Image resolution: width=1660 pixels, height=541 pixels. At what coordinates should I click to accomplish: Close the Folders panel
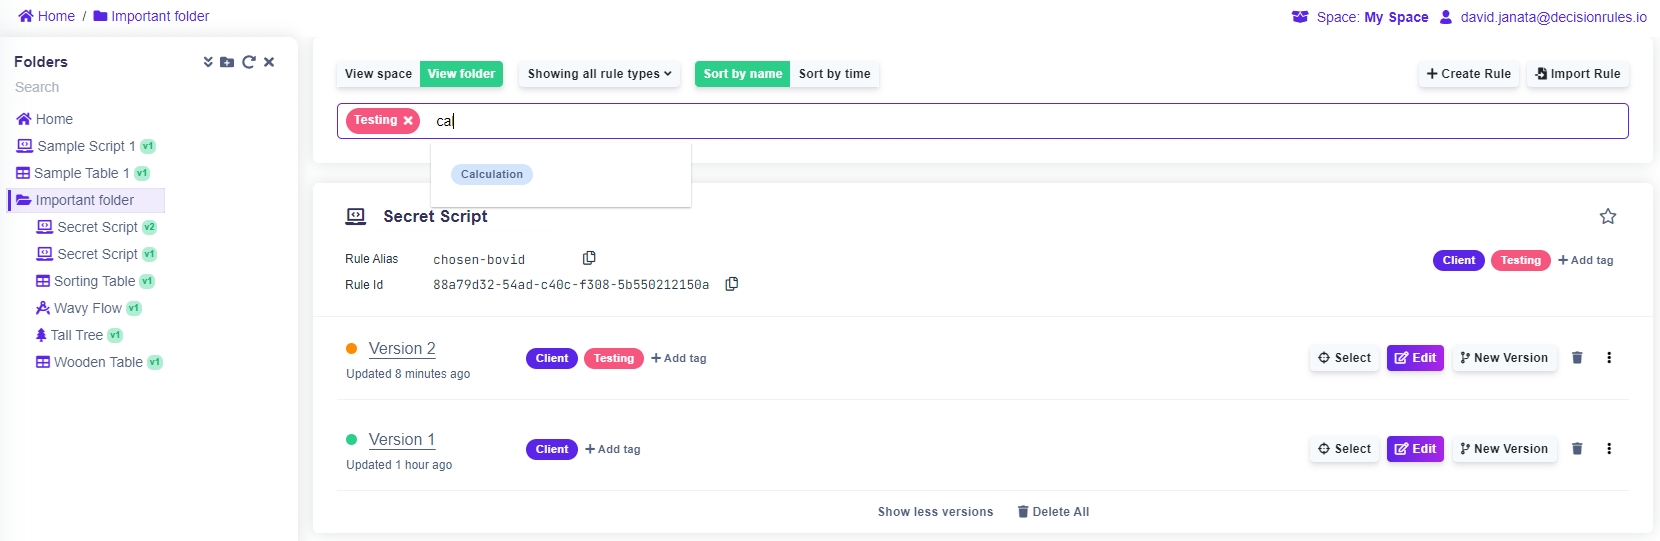[269, 62]
